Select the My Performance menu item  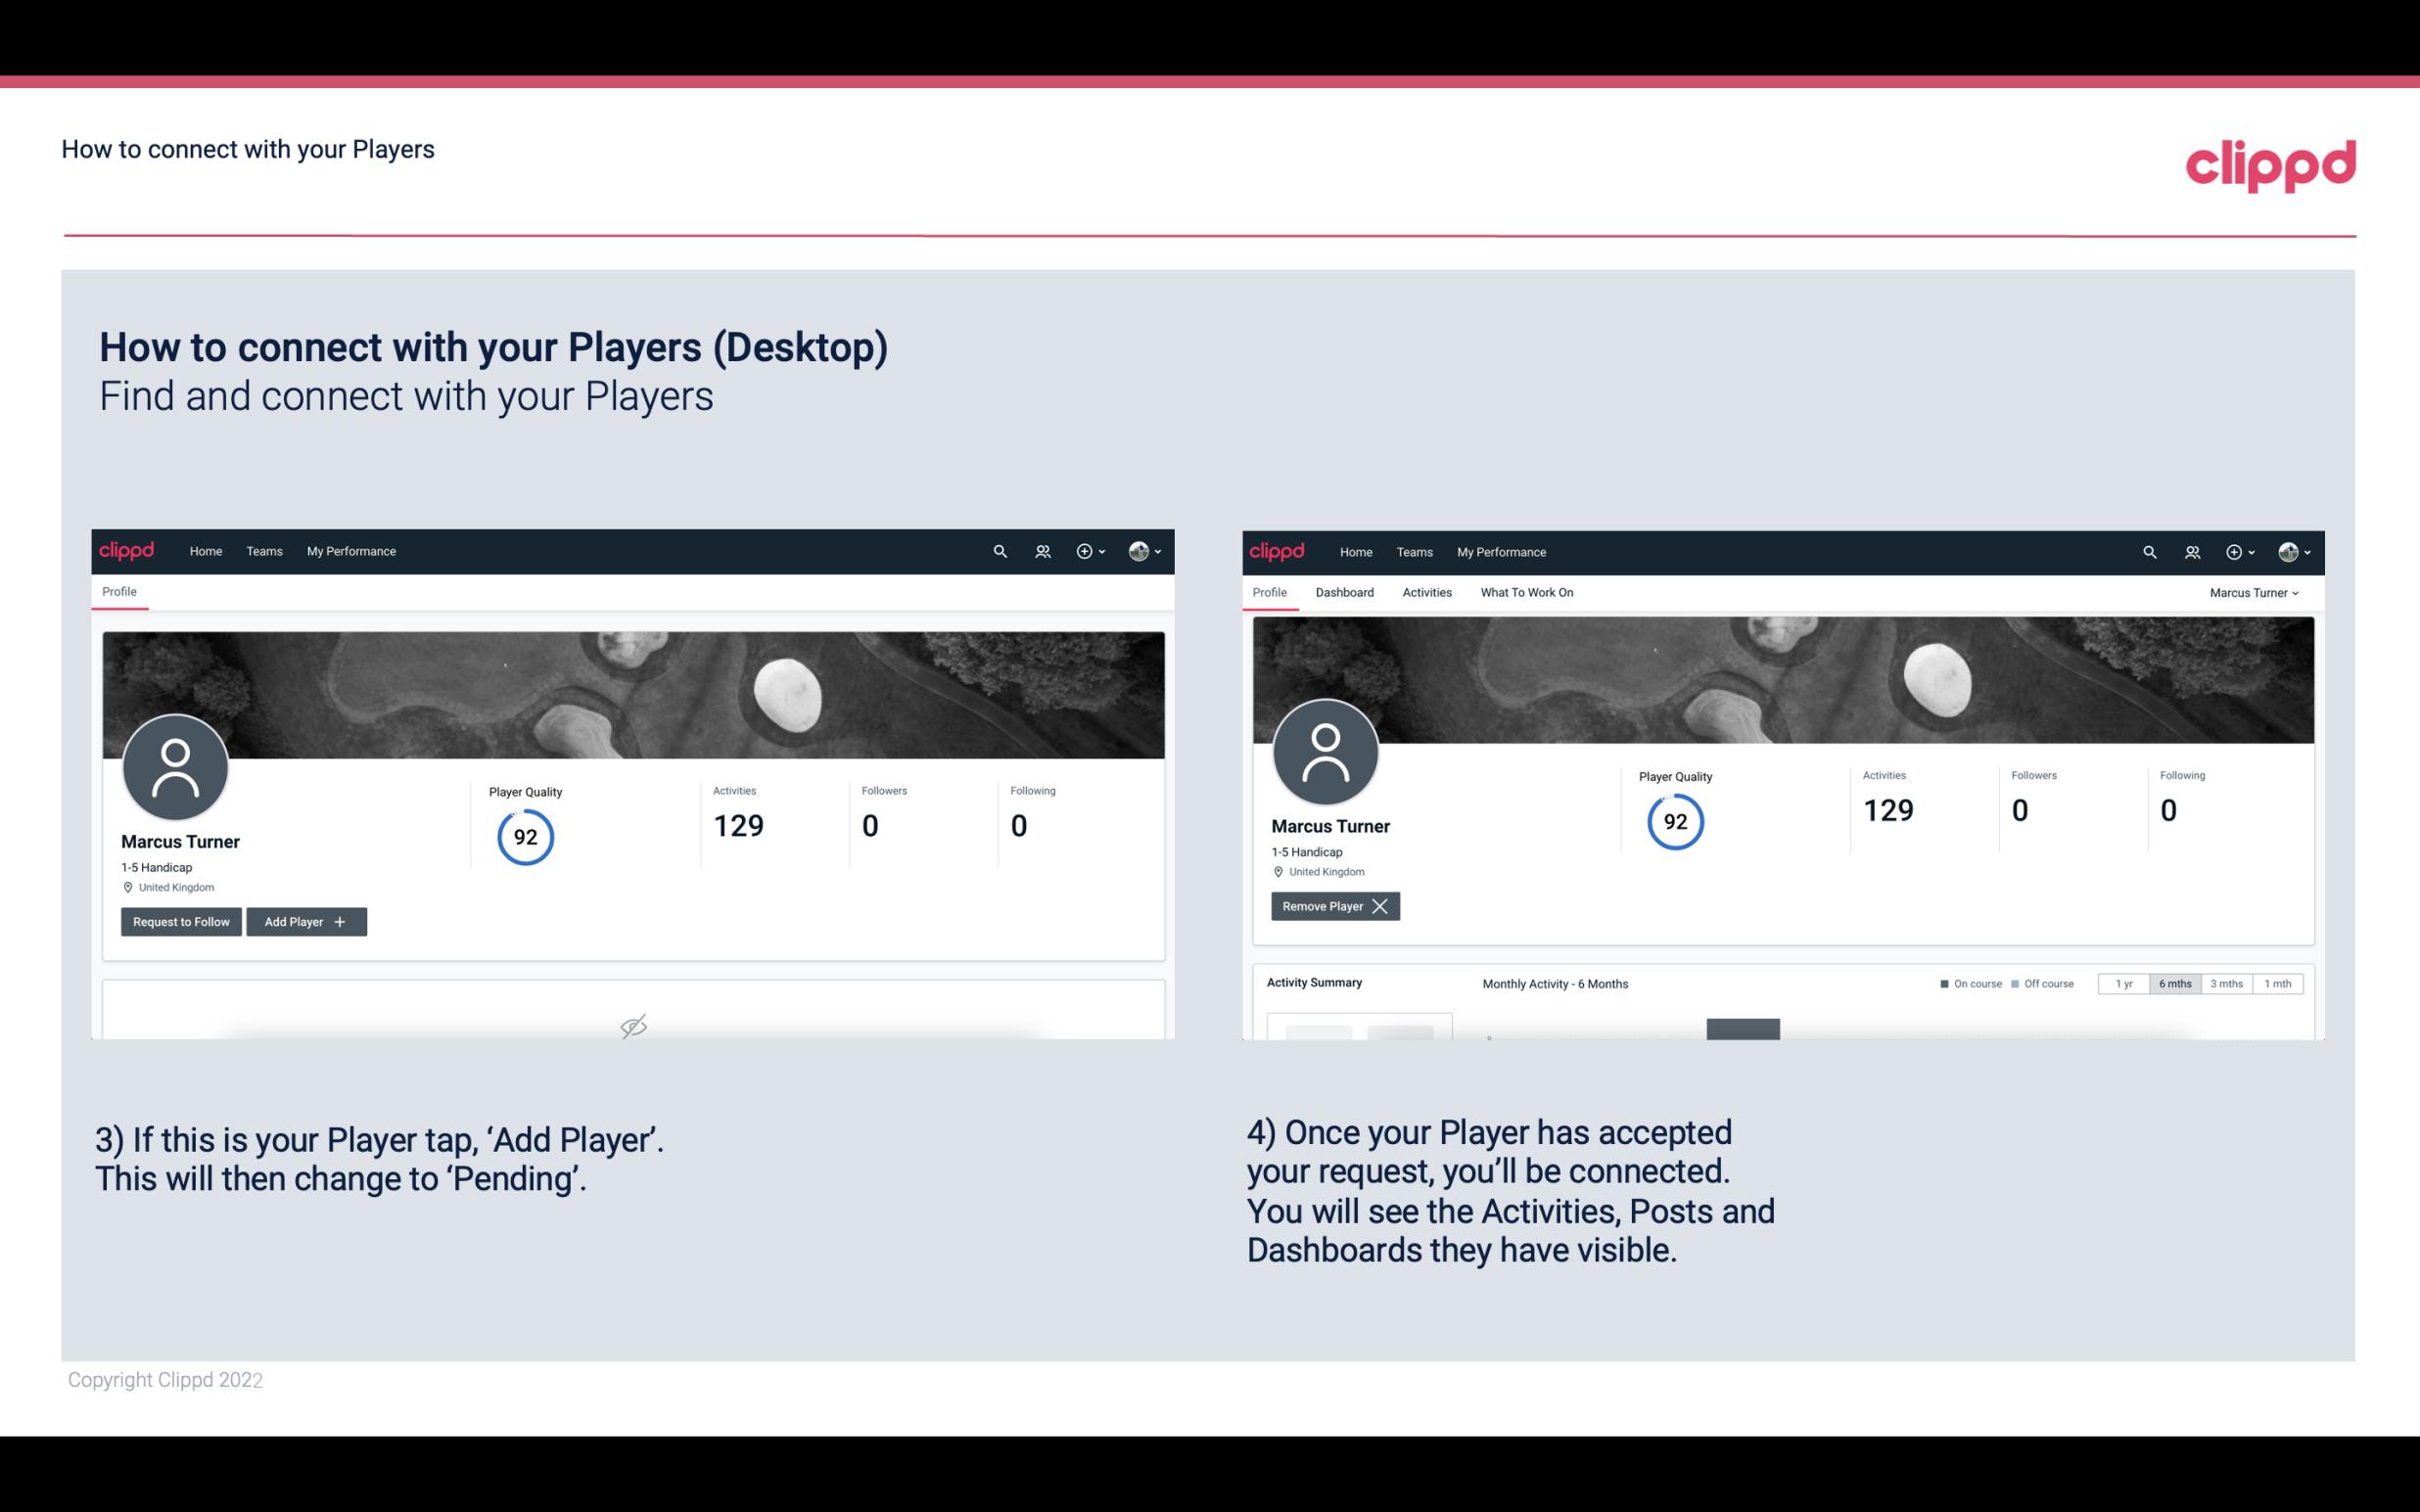click(350, 550)
